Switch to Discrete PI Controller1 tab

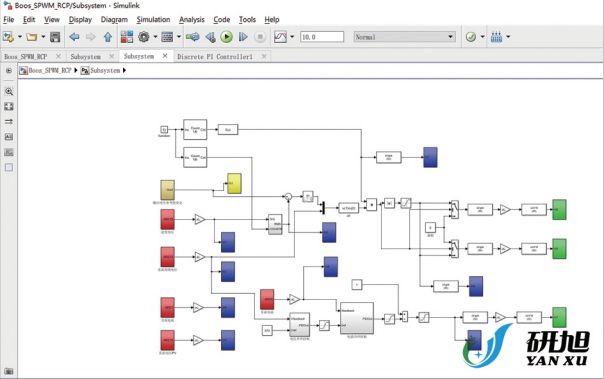(x=215, y=57)
